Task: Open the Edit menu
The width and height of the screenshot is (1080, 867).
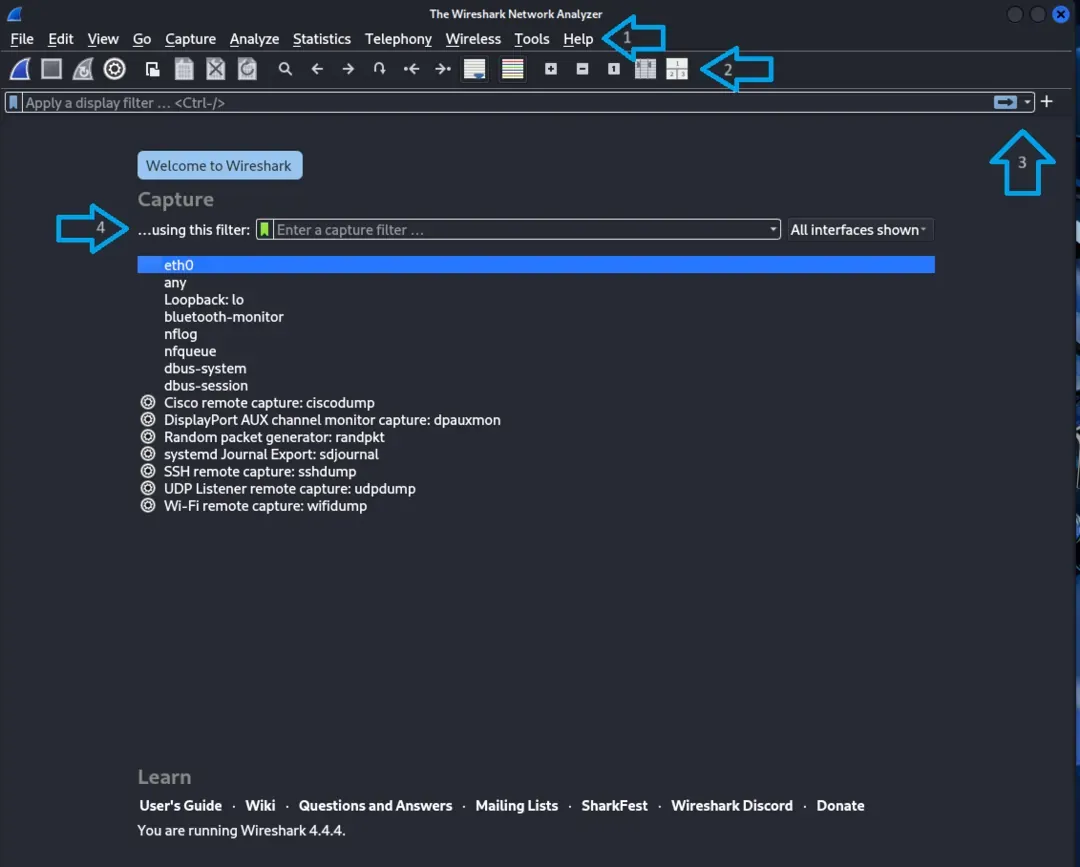Action: tap(61, 39)
